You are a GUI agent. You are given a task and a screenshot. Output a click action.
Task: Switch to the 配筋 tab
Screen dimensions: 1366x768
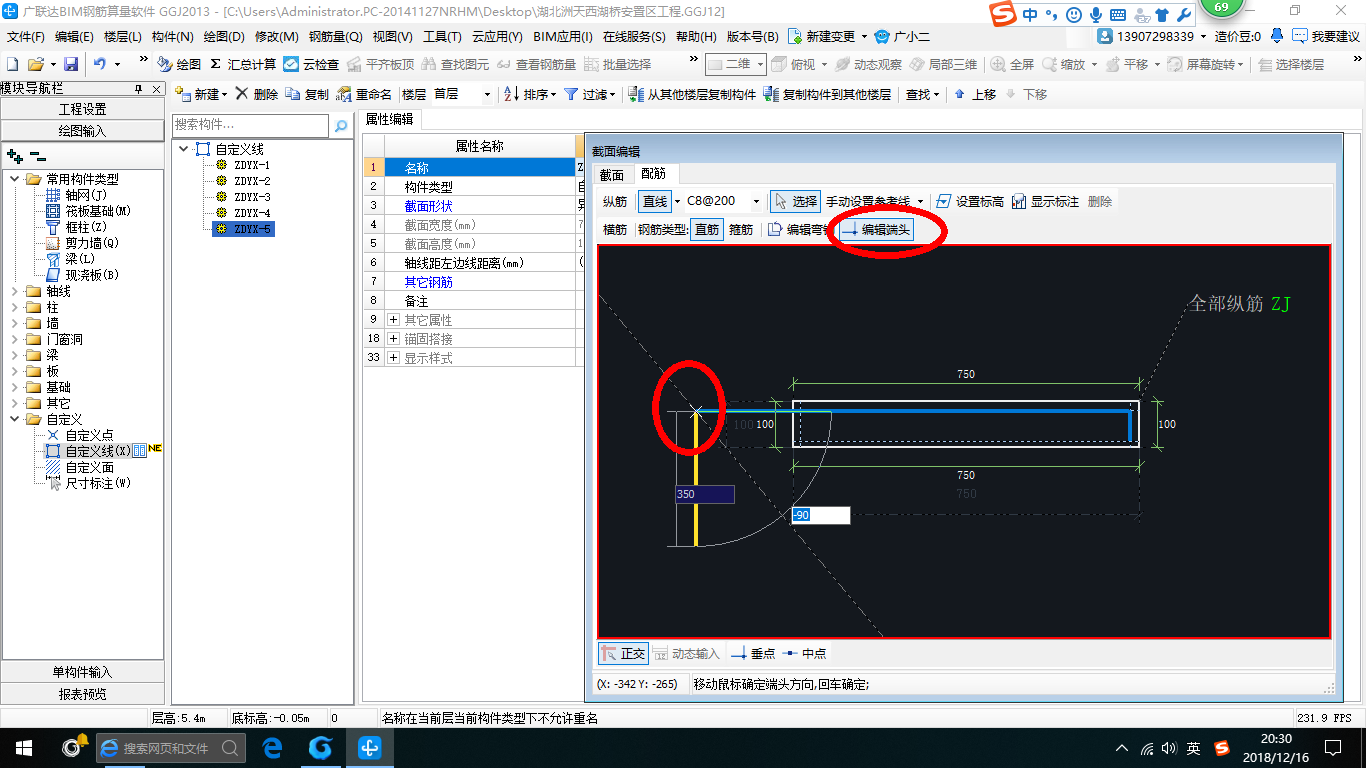click(653, 174)
